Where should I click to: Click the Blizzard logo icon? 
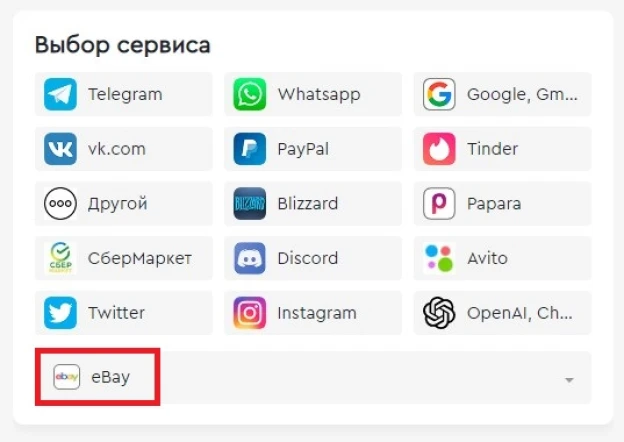(250, 203)
